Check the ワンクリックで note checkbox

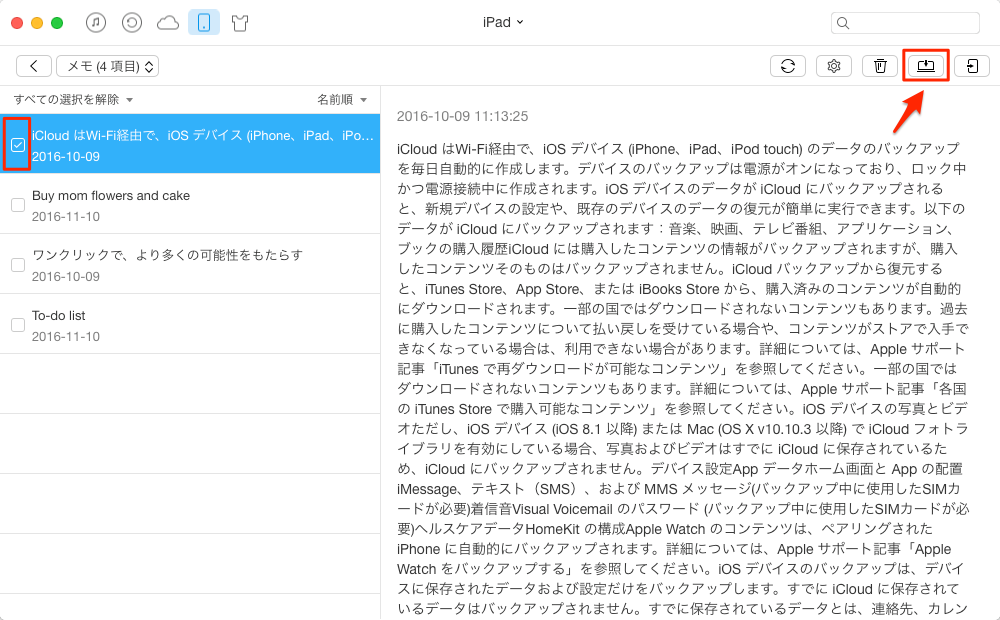point(18,265)
